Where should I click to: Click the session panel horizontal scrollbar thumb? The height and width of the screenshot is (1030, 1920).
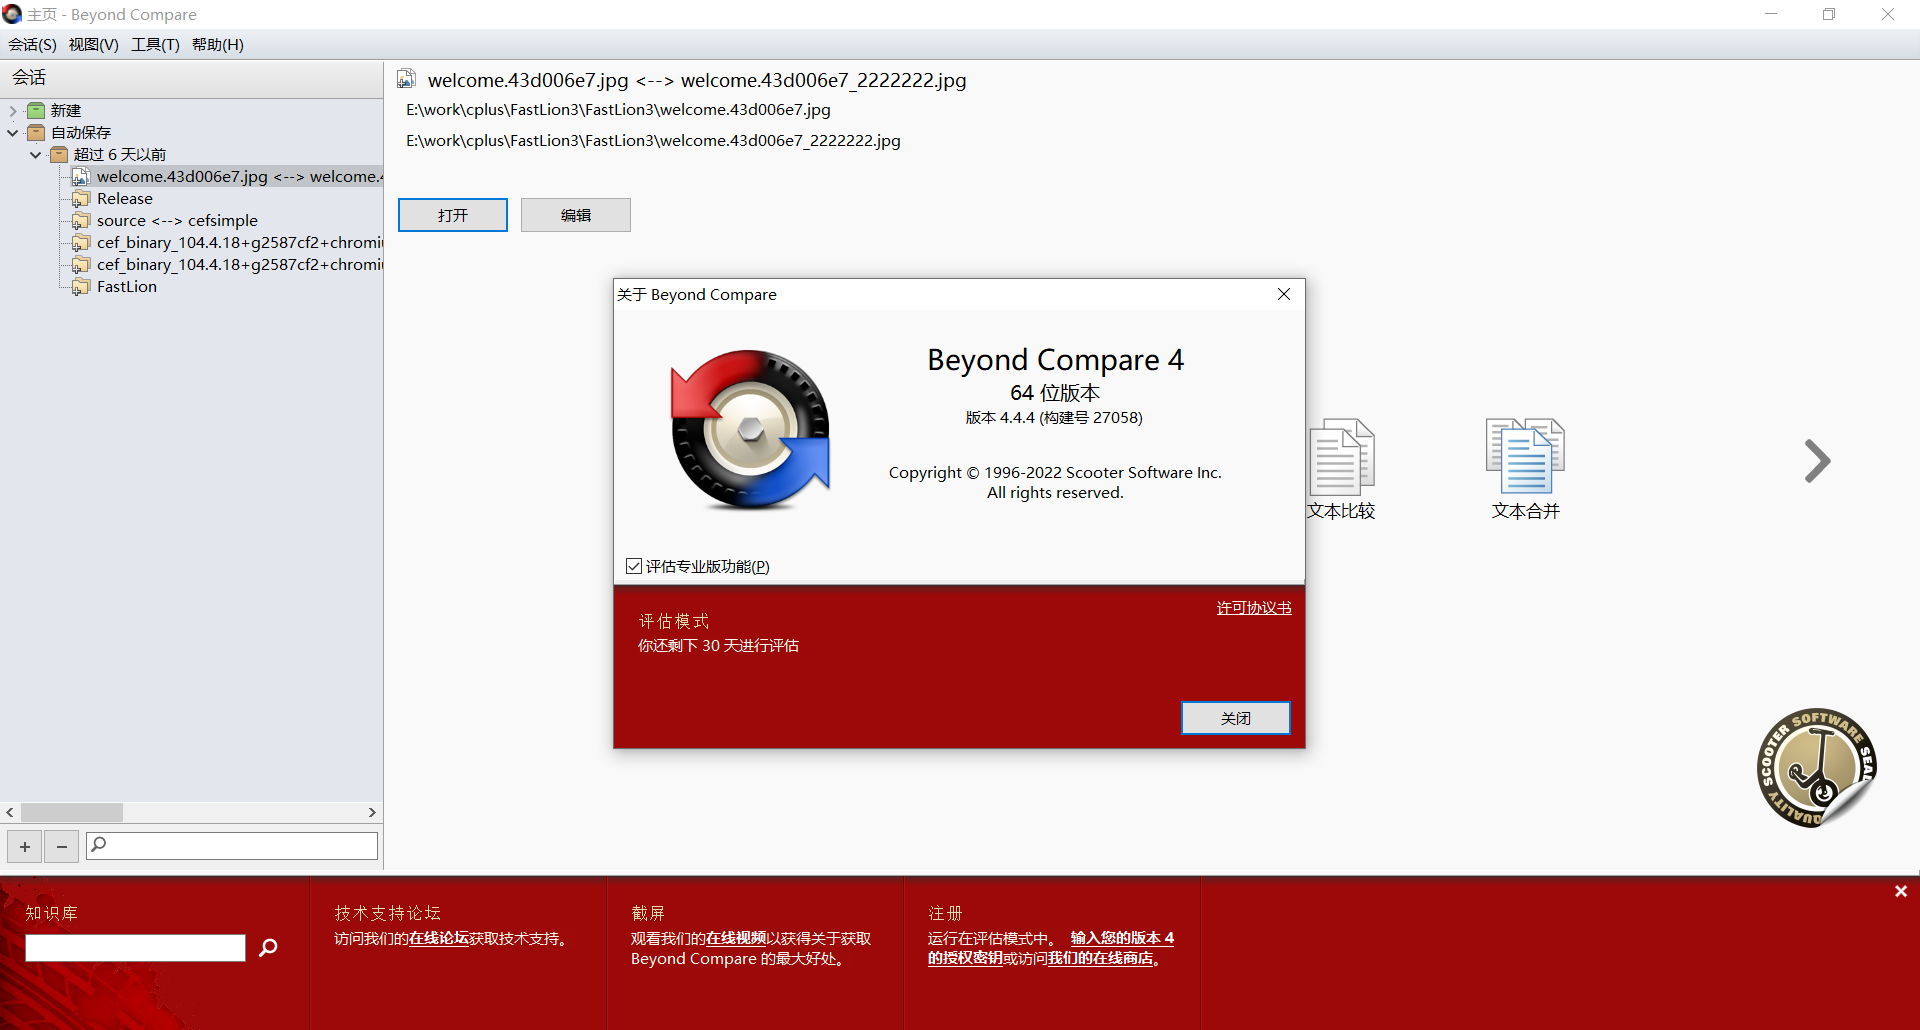72,813
